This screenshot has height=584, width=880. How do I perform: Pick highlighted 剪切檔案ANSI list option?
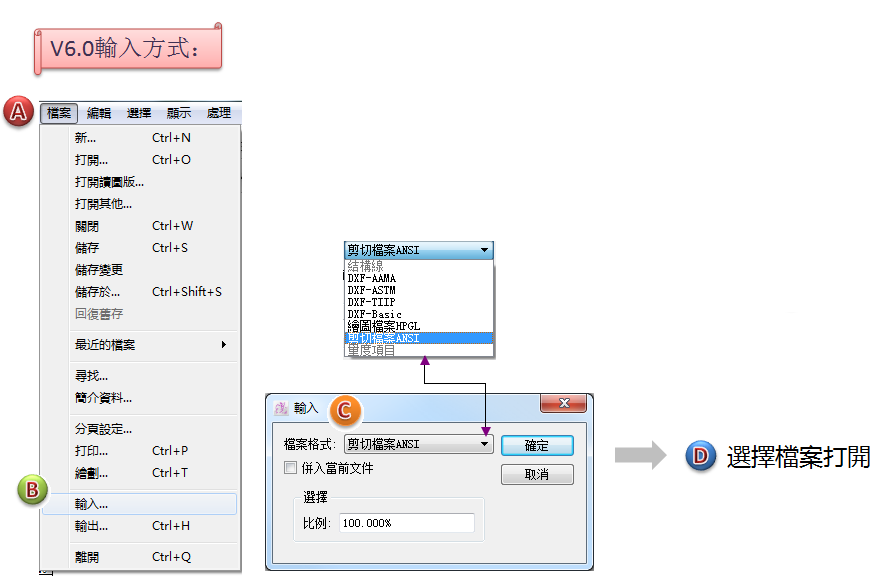419,338
